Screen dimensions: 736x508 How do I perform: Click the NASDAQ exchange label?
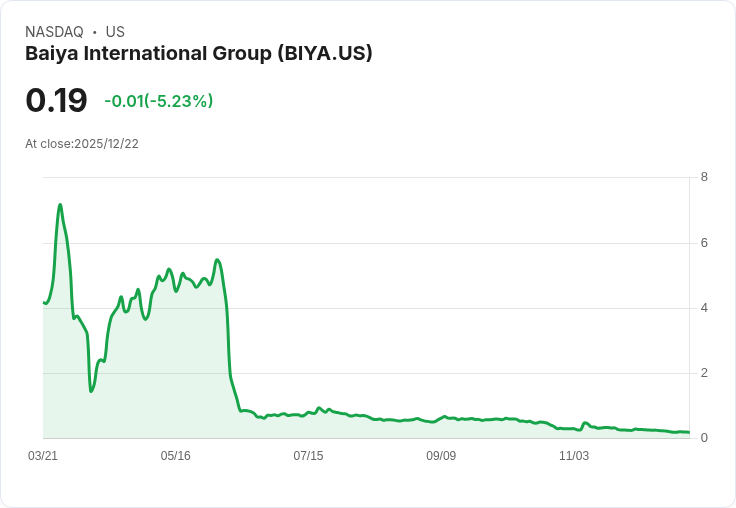(54, 32)
